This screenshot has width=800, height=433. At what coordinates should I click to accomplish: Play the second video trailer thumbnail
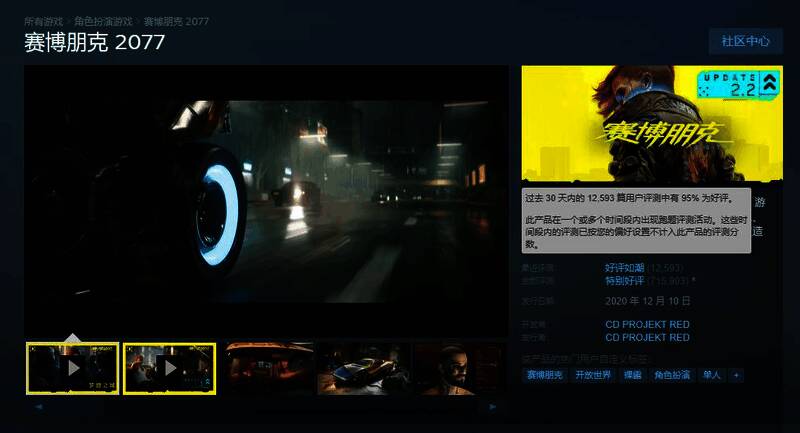point(169,368)
